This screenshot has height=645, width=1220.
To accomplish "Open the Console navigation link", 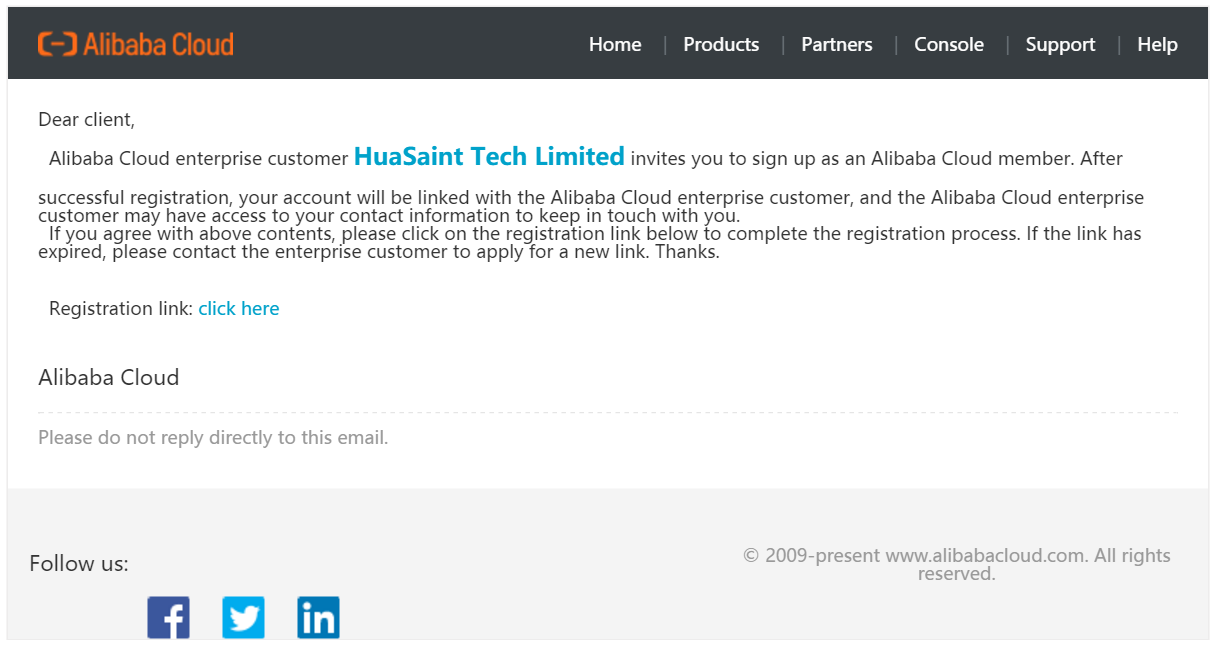I will 949,44.
